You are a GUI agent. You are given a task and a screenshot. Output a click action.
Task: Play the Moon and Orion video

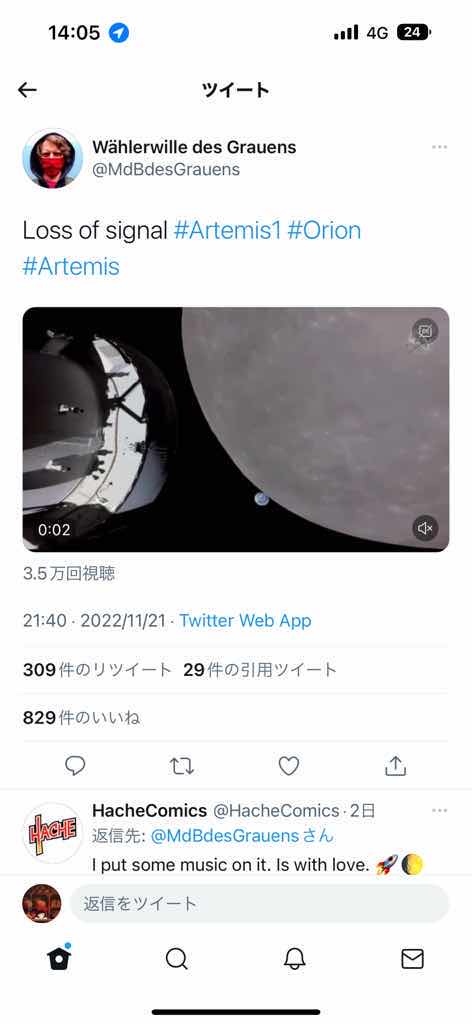pos(236,429)
